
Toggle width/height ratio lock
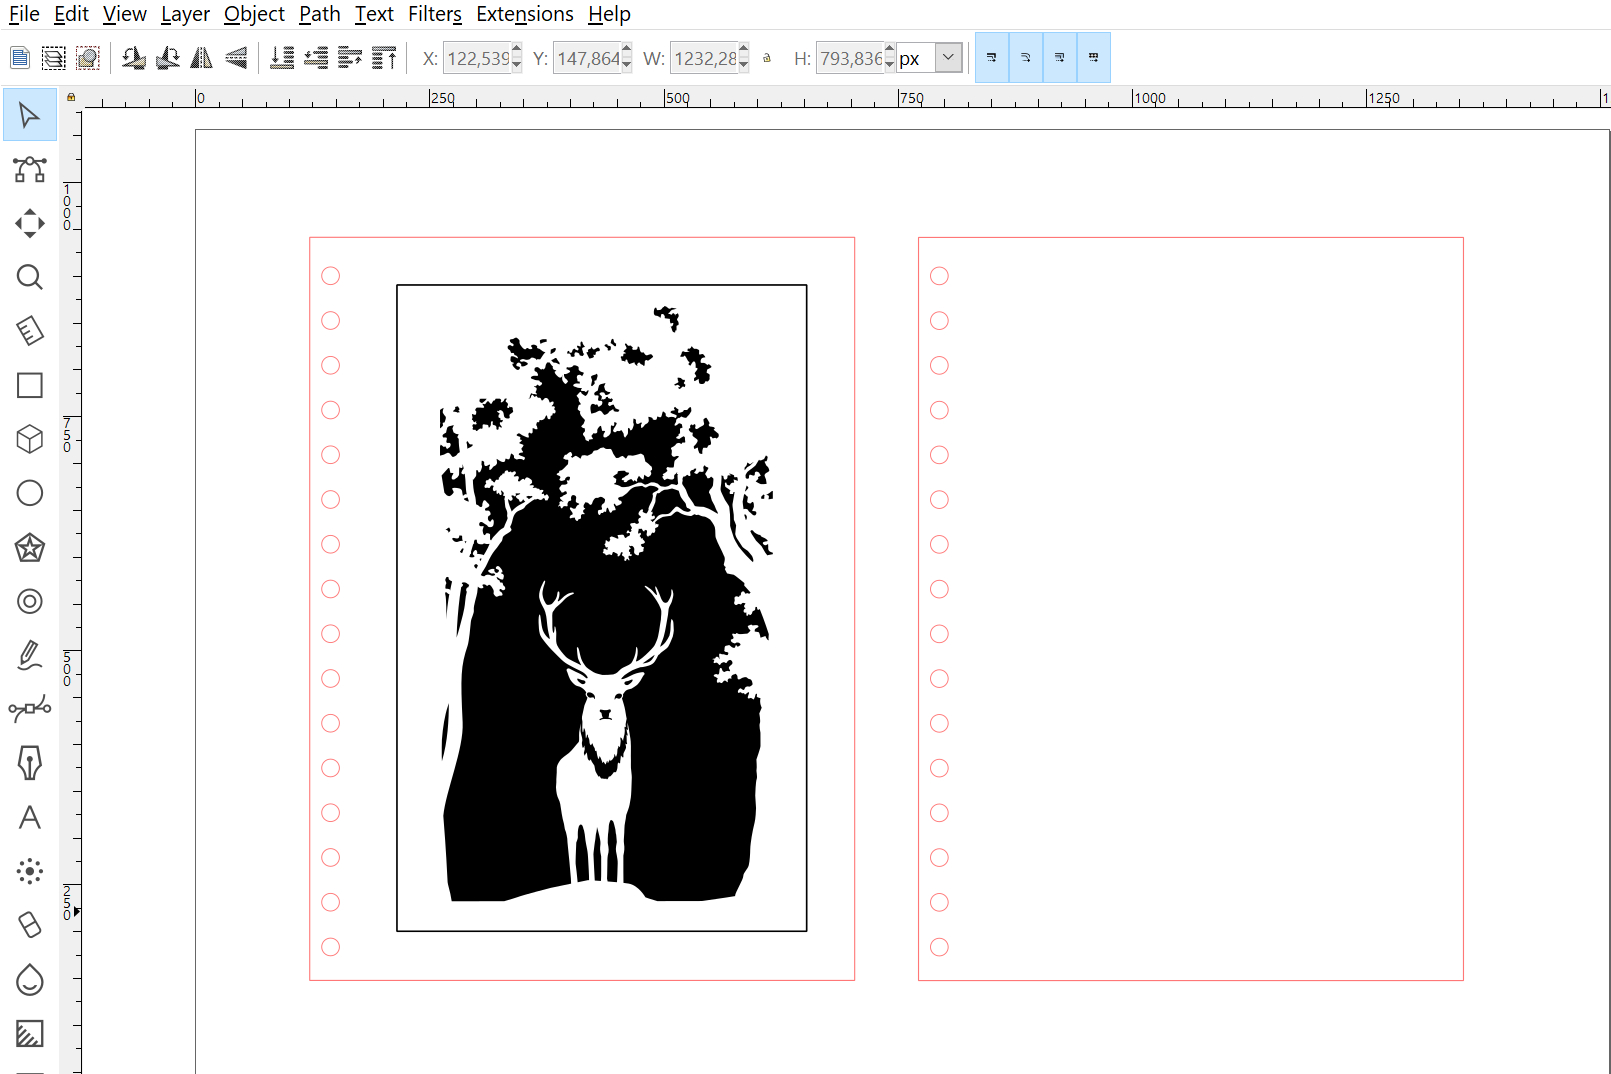point(767,58)
